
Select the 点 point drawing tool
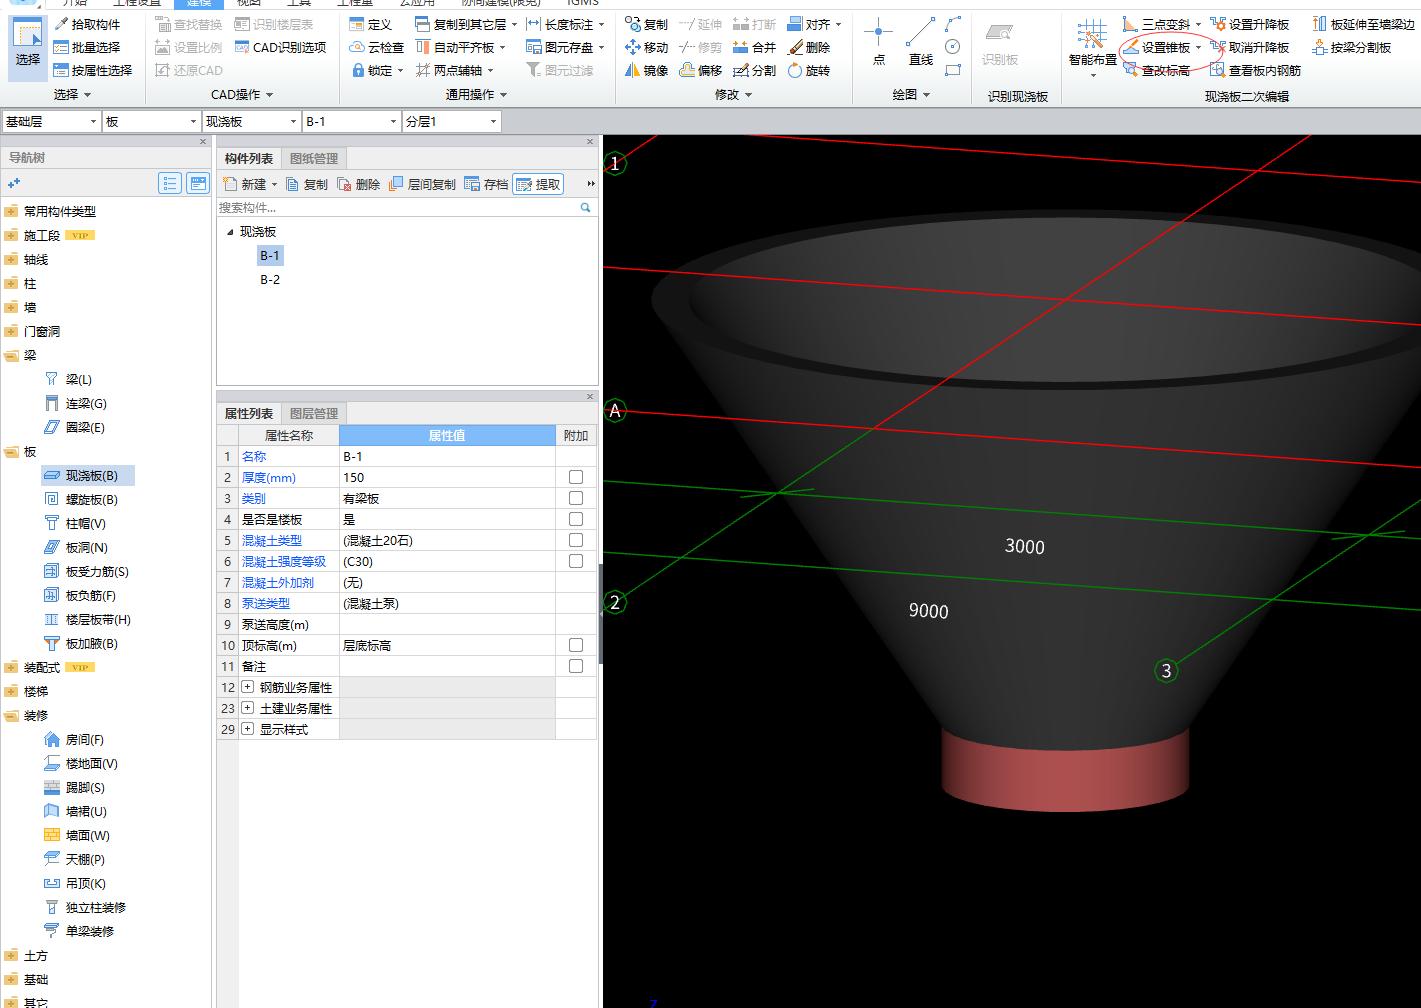click(878, 42)
